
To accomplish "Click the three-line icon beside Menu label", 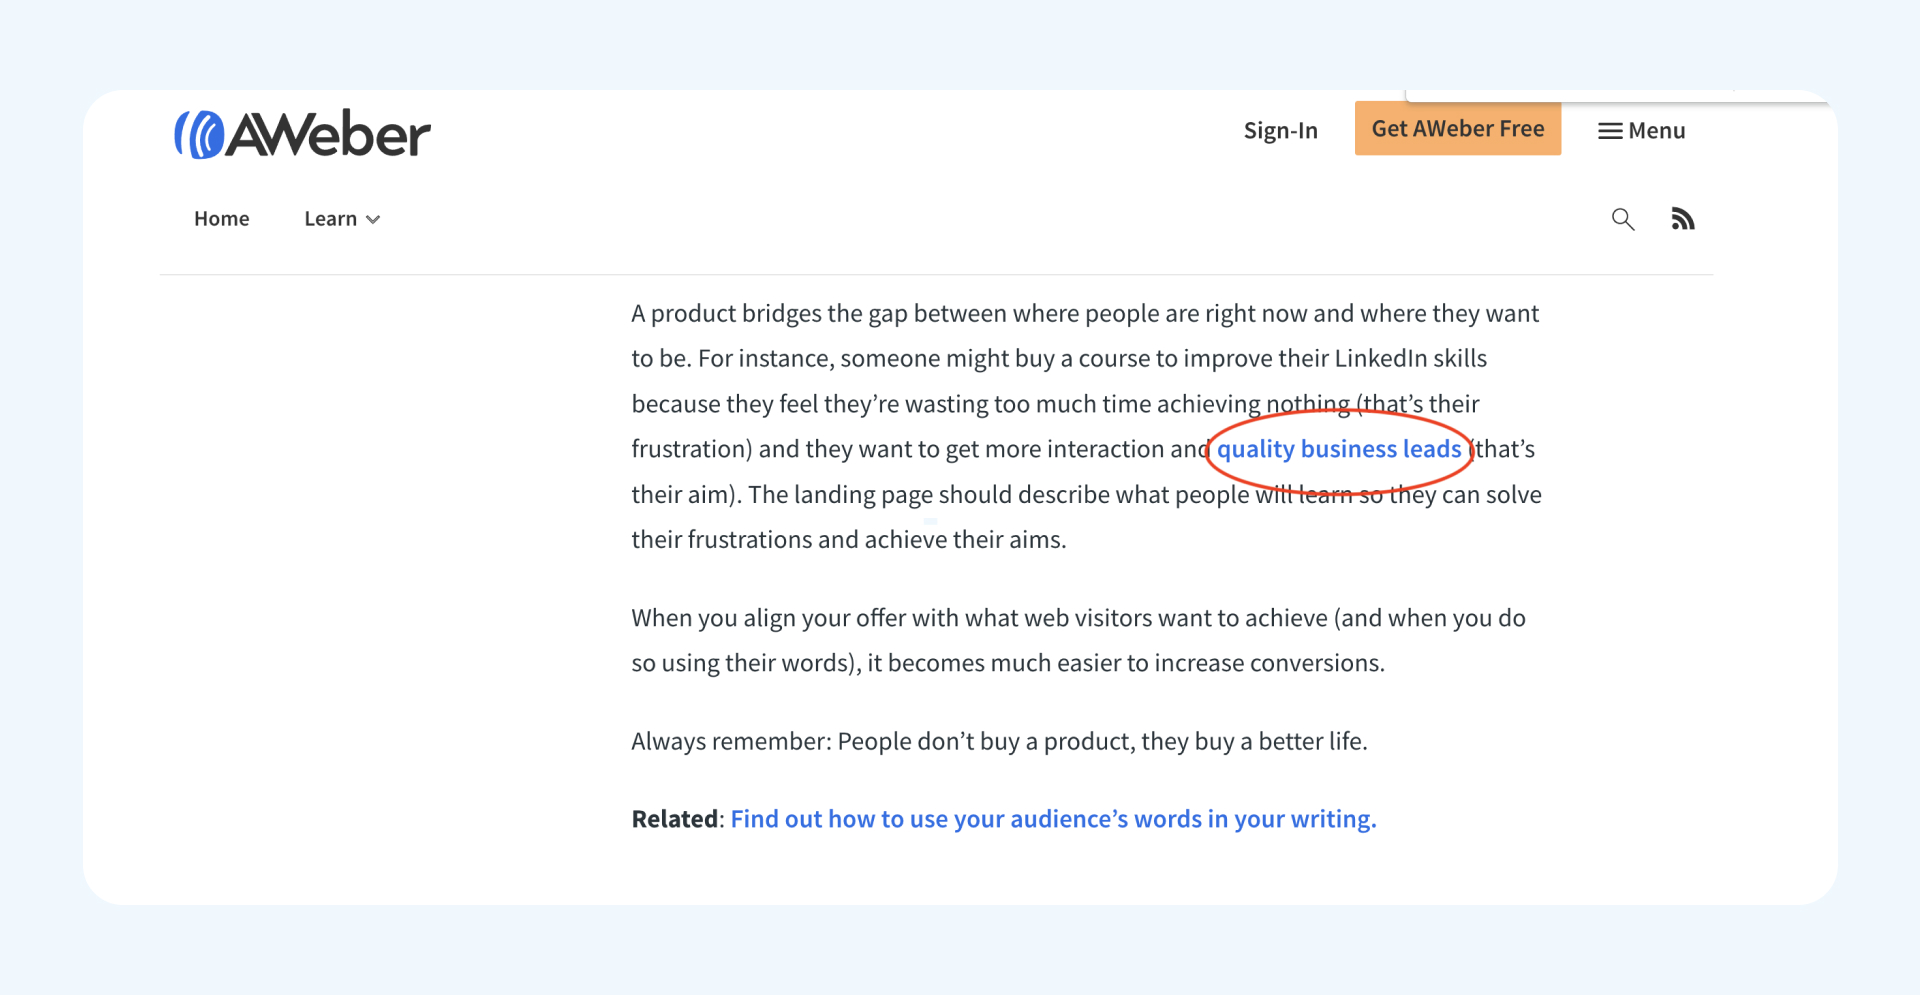I will tap(1610, 129).
